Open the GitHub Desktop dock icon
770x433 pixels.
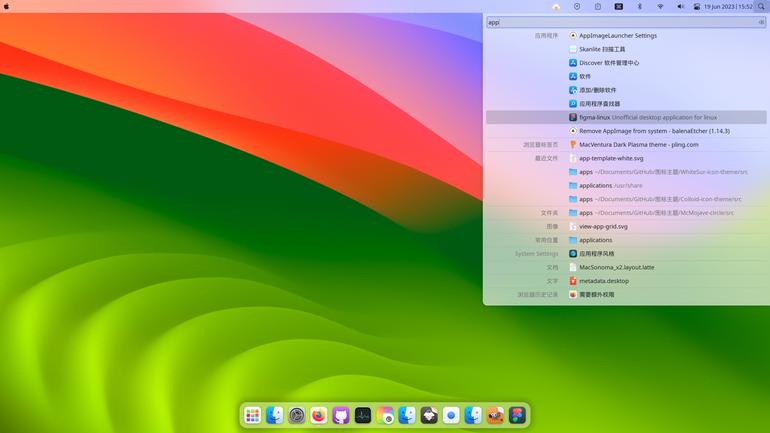341,416
